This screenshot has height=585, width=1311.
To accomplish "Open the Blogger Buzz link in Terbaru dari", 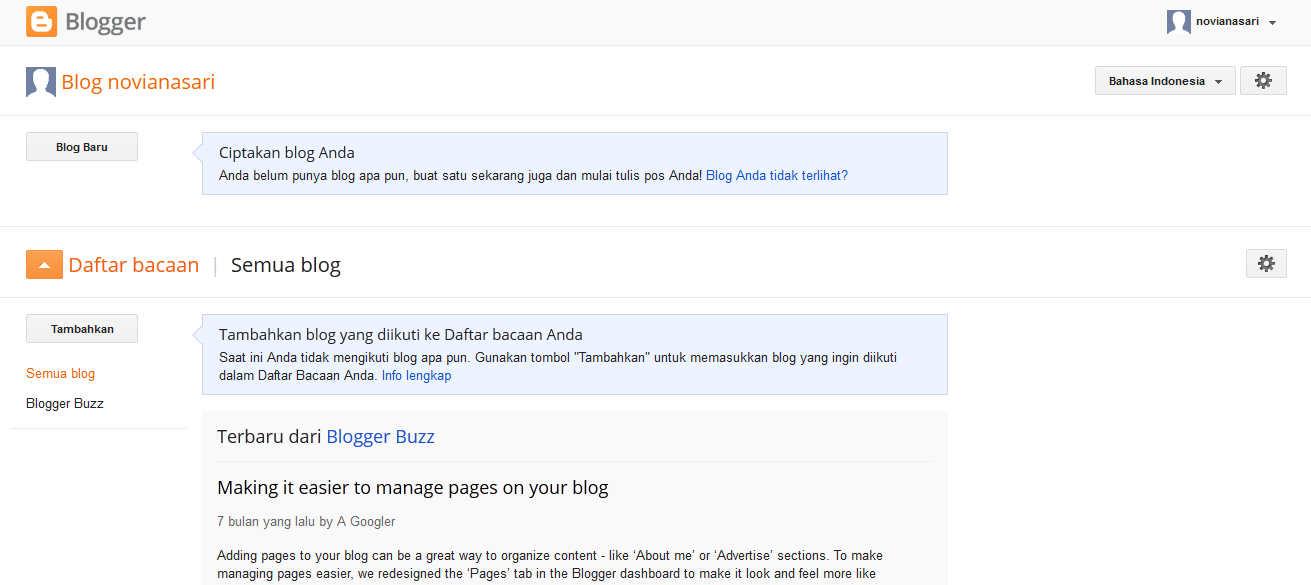I will point(381,437).
